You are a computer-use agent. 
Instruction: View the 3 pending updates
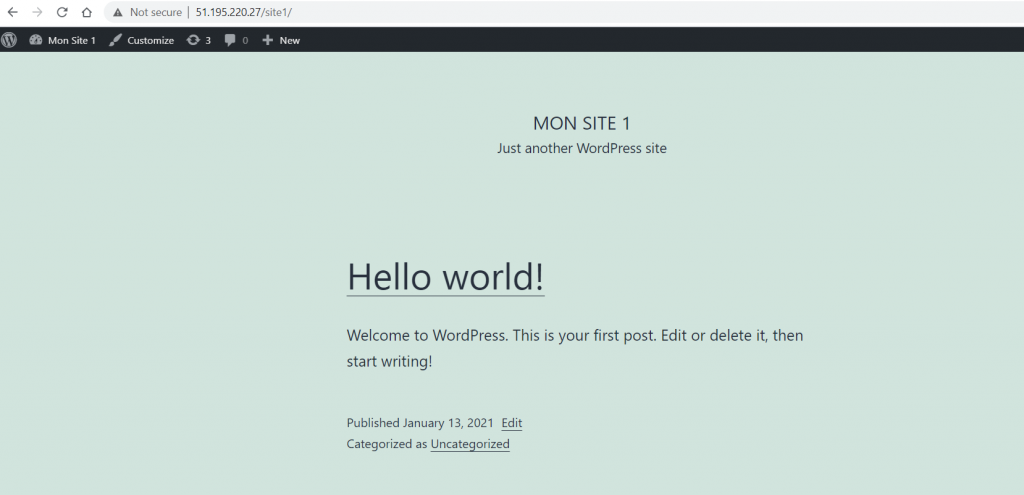click(199, 40)
